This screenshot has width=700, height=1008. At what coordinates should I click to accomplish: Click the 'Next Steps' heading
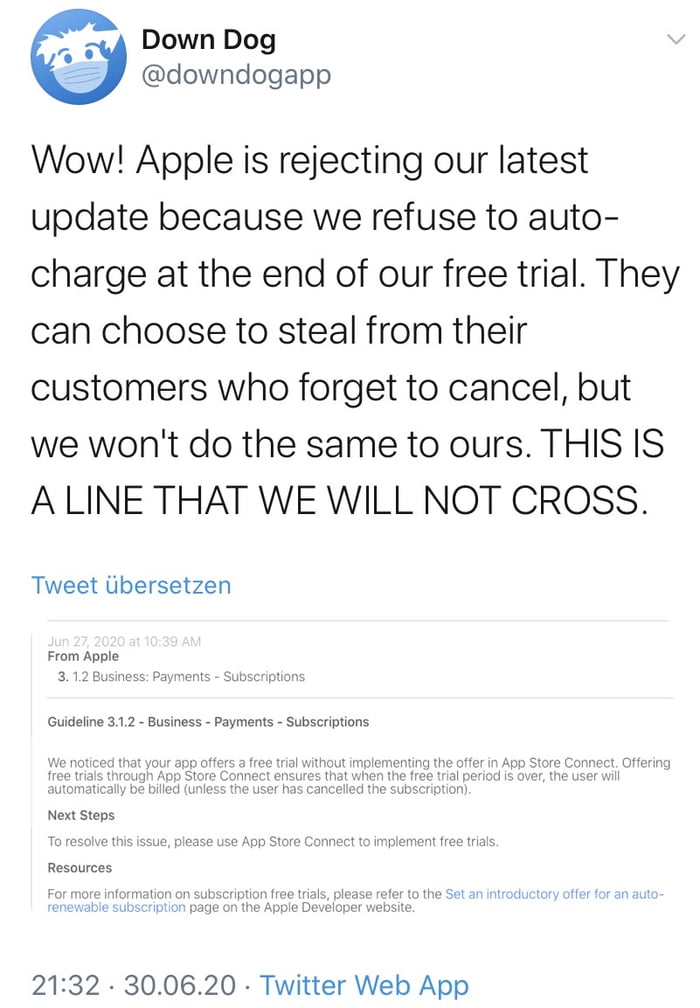(81, 815)
